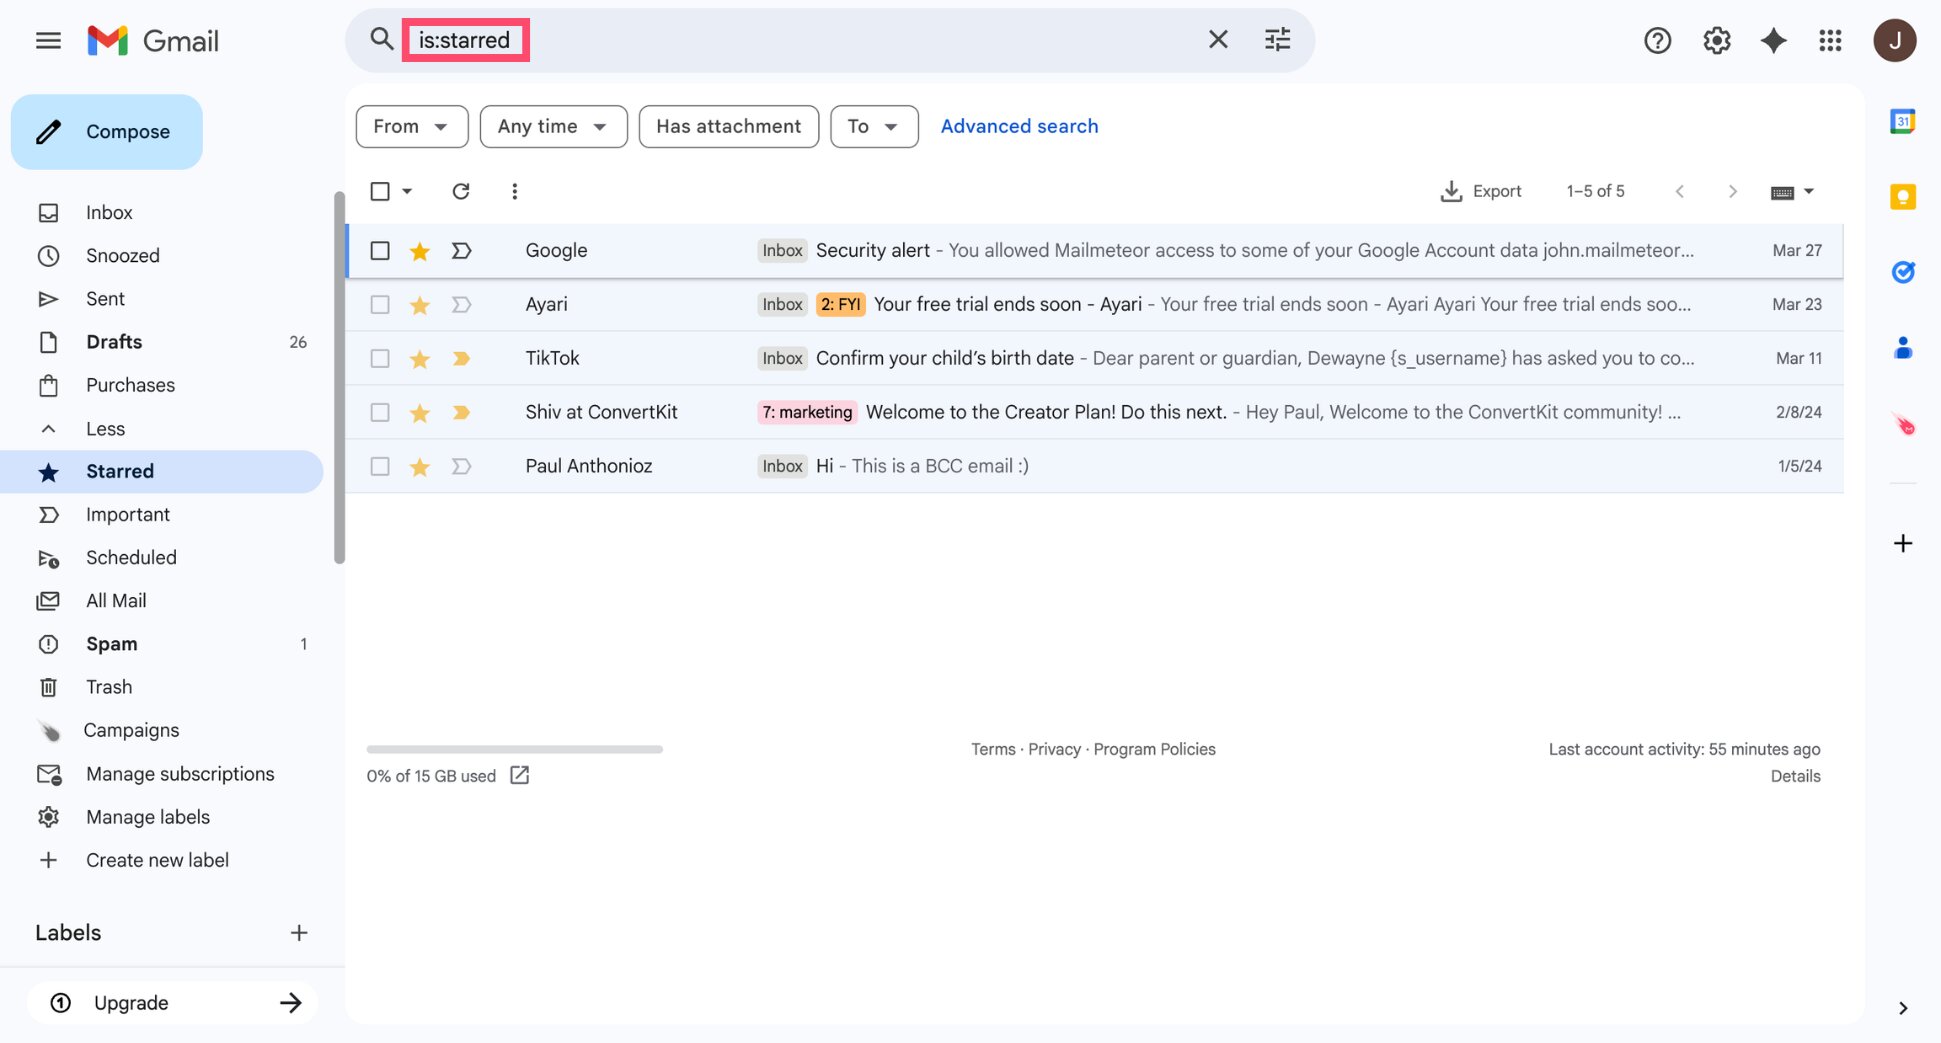Add a label with Labels plus icon
Viewport: 1941px width, 1043px height.
click(299, 933)
